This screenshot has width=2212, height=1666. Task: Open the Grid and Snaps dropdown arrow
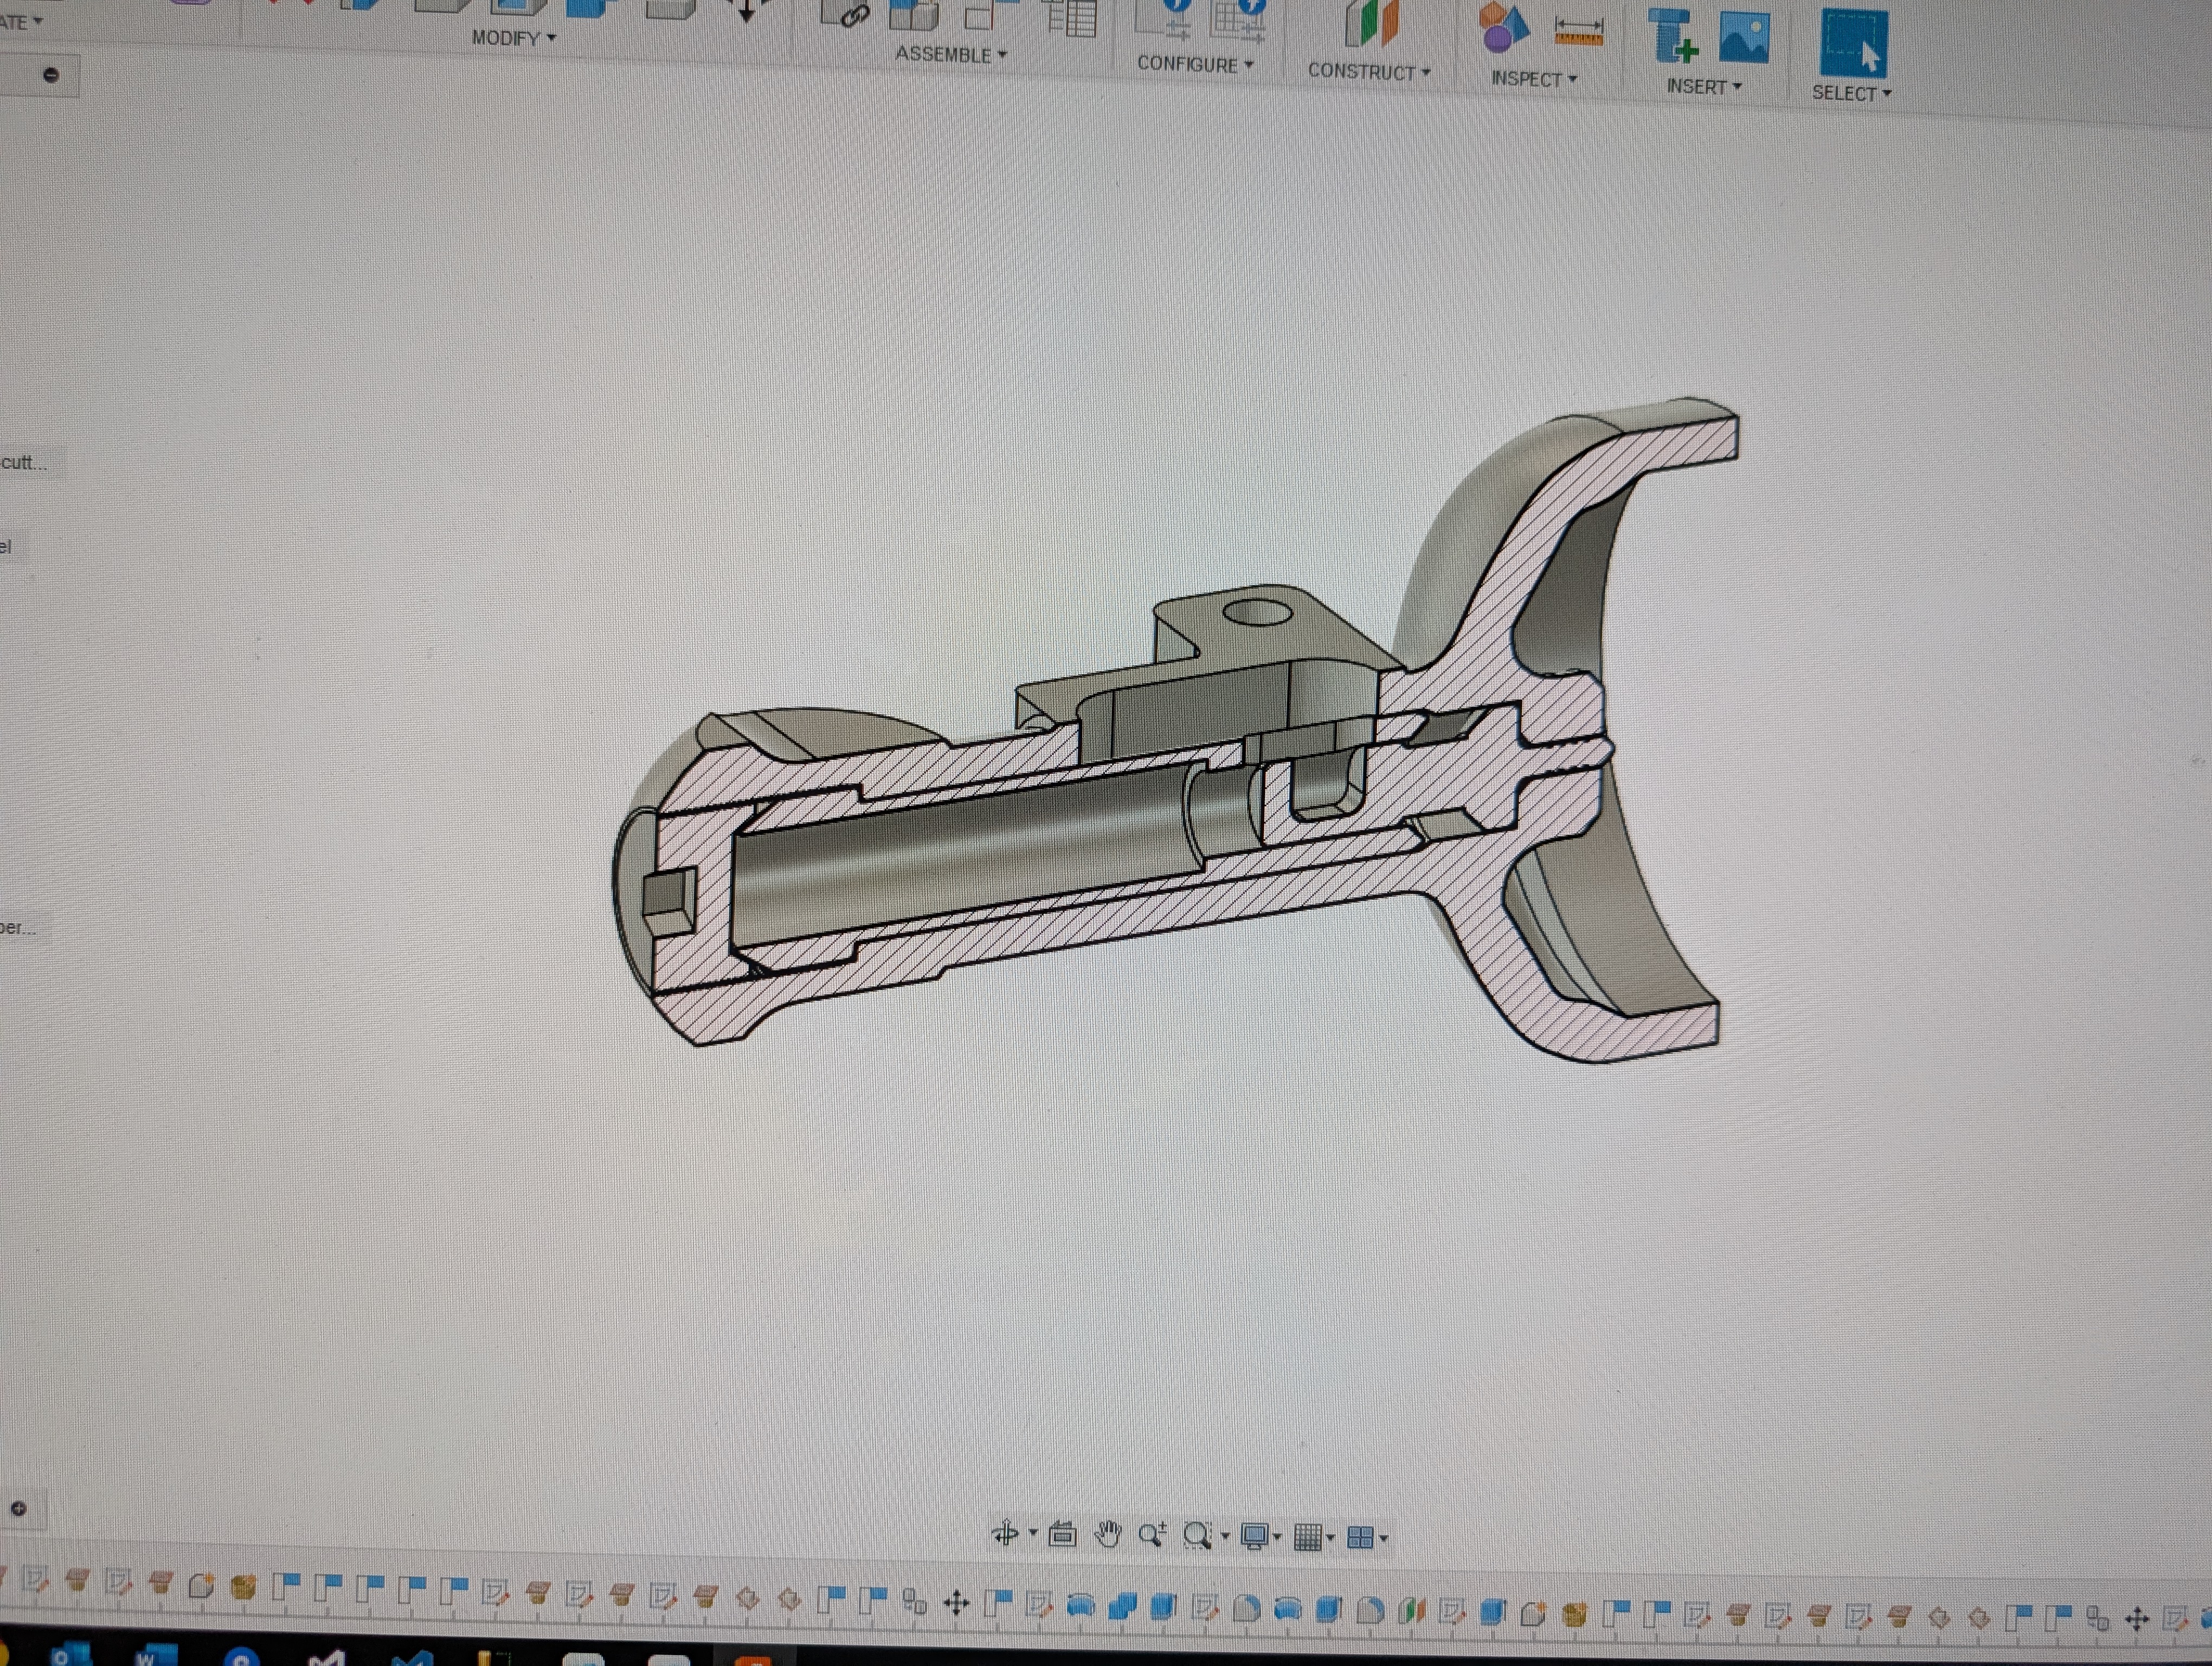point(1330,1538)
